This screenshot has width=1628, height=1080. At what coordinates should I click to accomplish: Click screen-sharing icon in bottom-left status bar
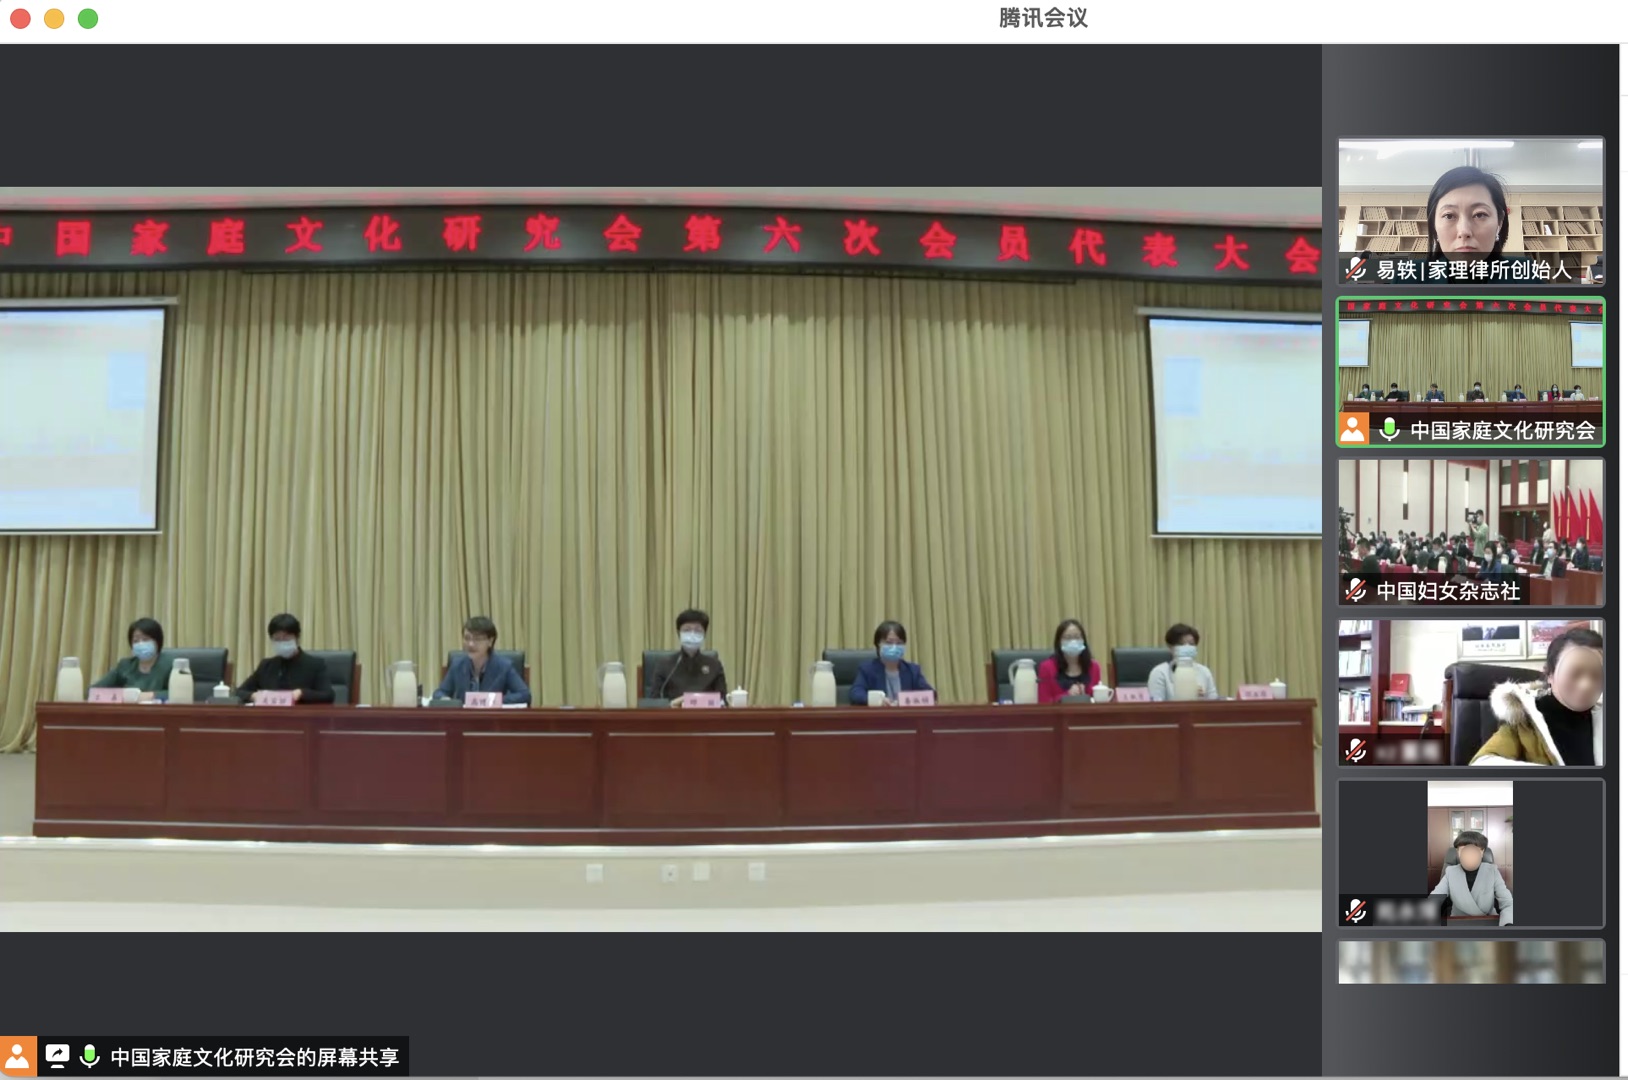click(x=57, y=1056)
